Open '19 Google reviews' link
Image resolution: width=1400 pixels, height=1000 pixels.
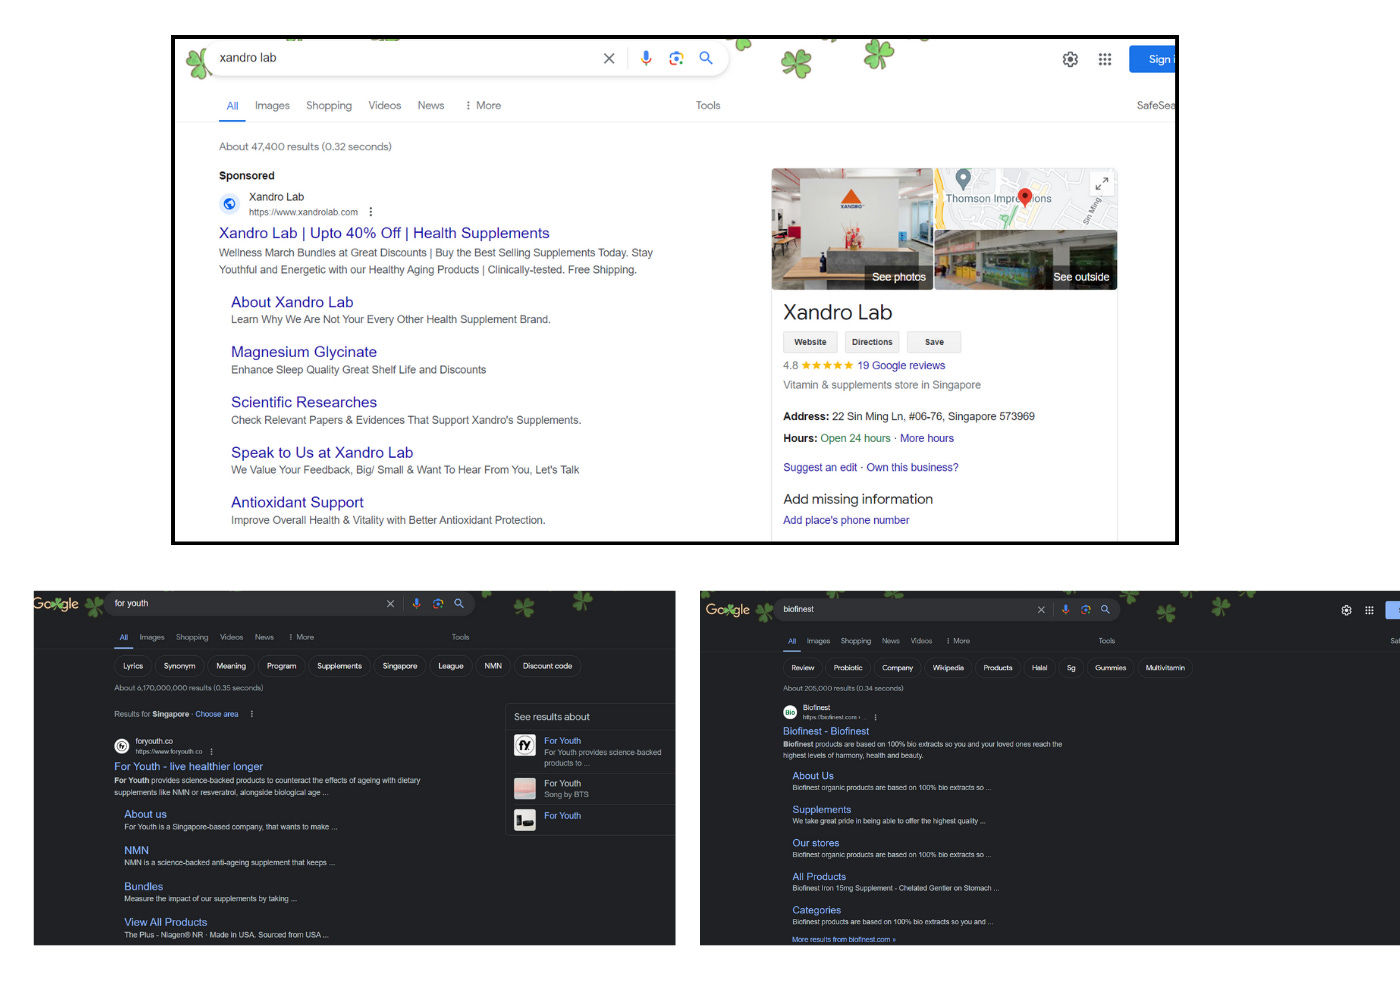point(901,366)
